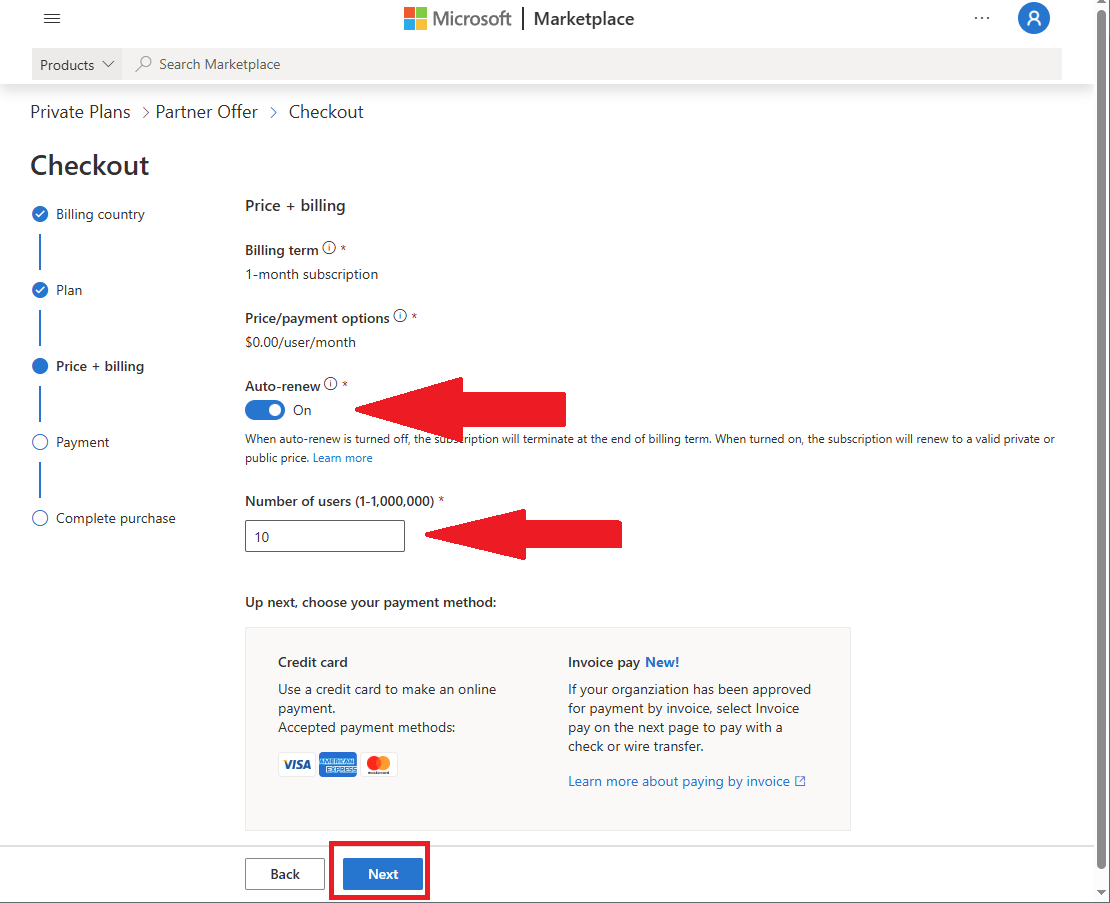Focus the Number of users field
Viewport: 1110px width, 903px height.
[325, 536]
